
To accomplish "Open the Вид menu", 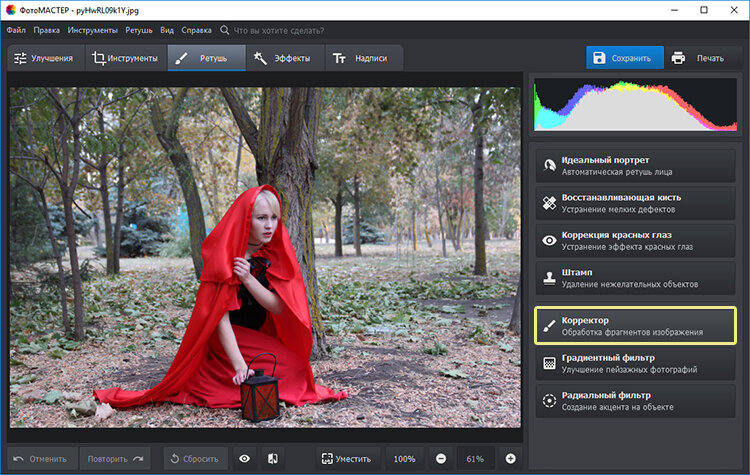I will [167, 30].
